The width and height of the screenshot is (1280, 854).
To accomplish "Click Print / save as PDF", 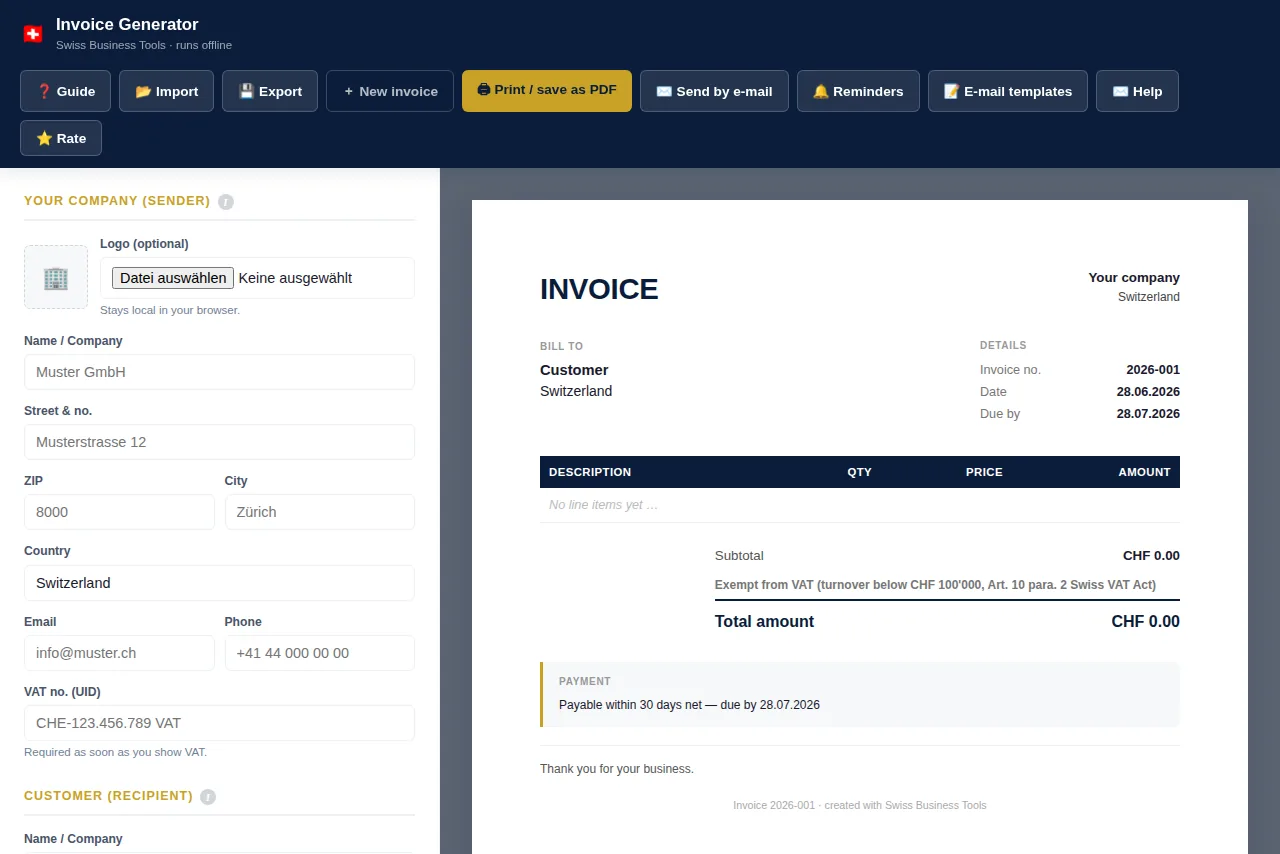I will pyautogui.click(x=547, y=91).
